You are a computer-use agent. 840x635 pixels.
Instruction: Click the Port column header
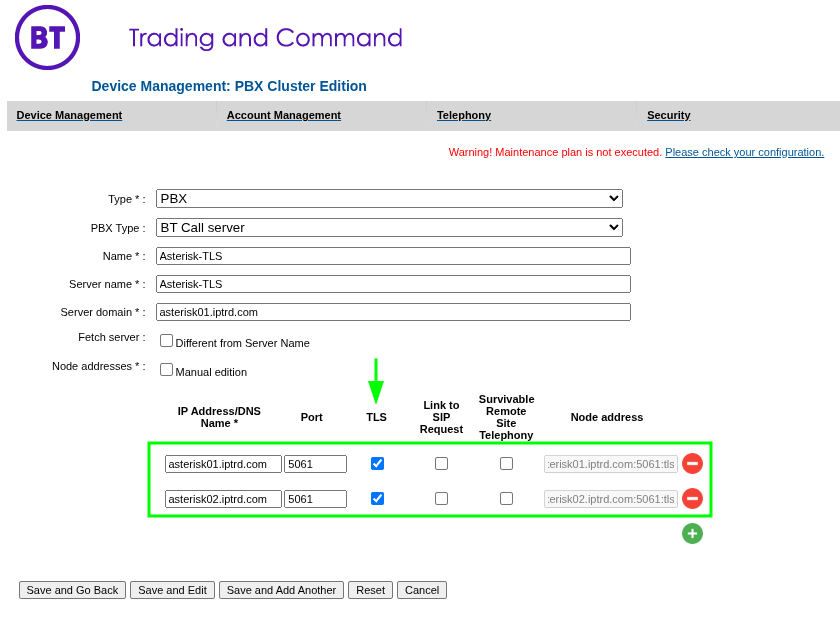click(312, 417)
